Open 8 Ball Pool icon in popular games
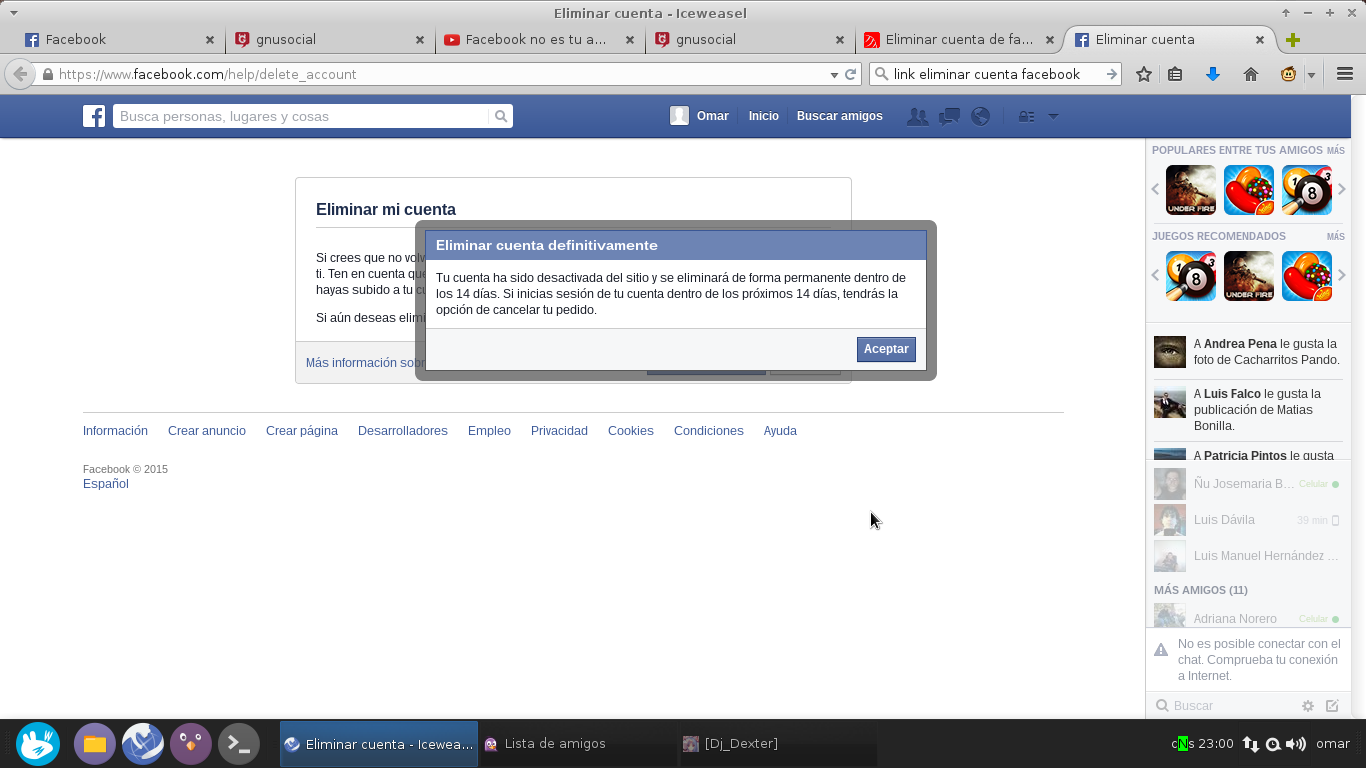Screen dimensions: 1366x768 [x=1307, y=190]
